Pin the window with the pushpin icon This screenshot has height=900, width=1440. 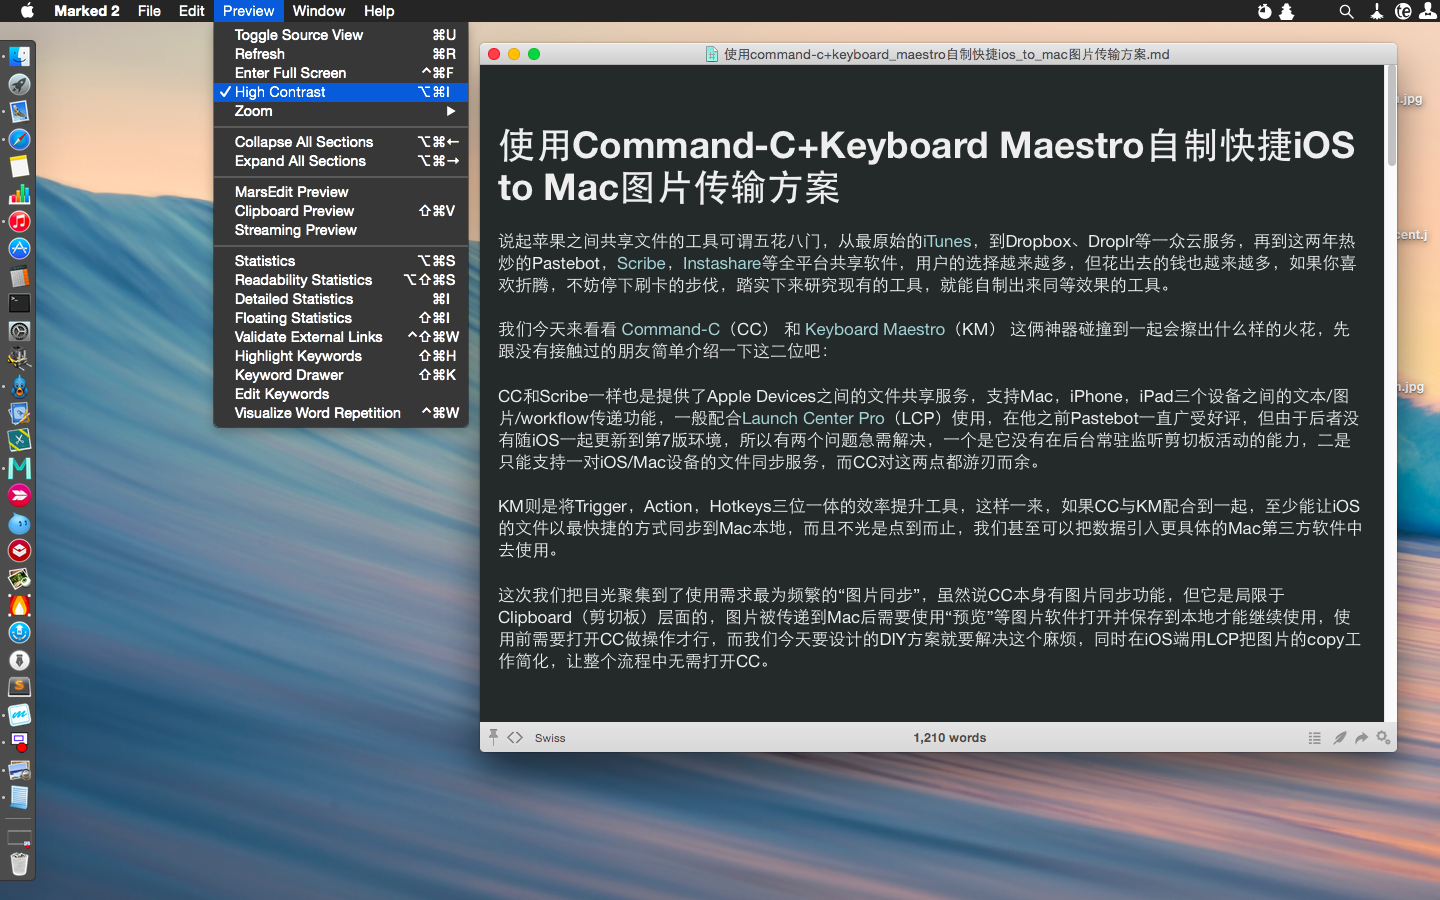point(493,737)
